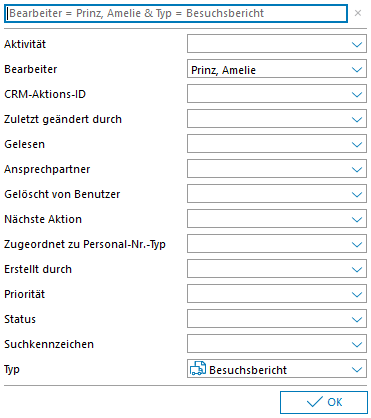Screen dimensions: 371x418
Task: Open the Gelesen dropdown arrow
Action: pos(357,144)
